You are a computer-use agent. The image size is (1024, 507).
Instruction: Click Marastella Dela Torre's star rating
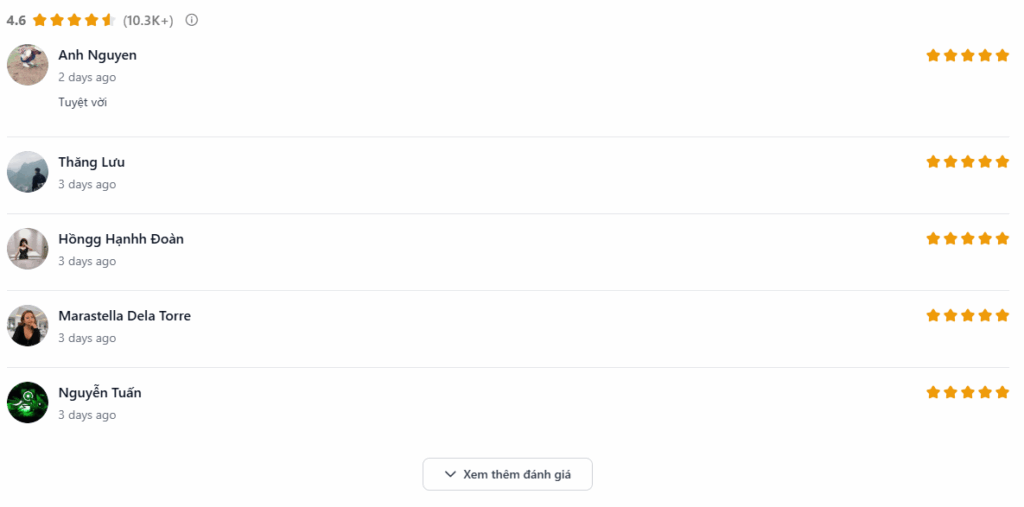[967, 315]
